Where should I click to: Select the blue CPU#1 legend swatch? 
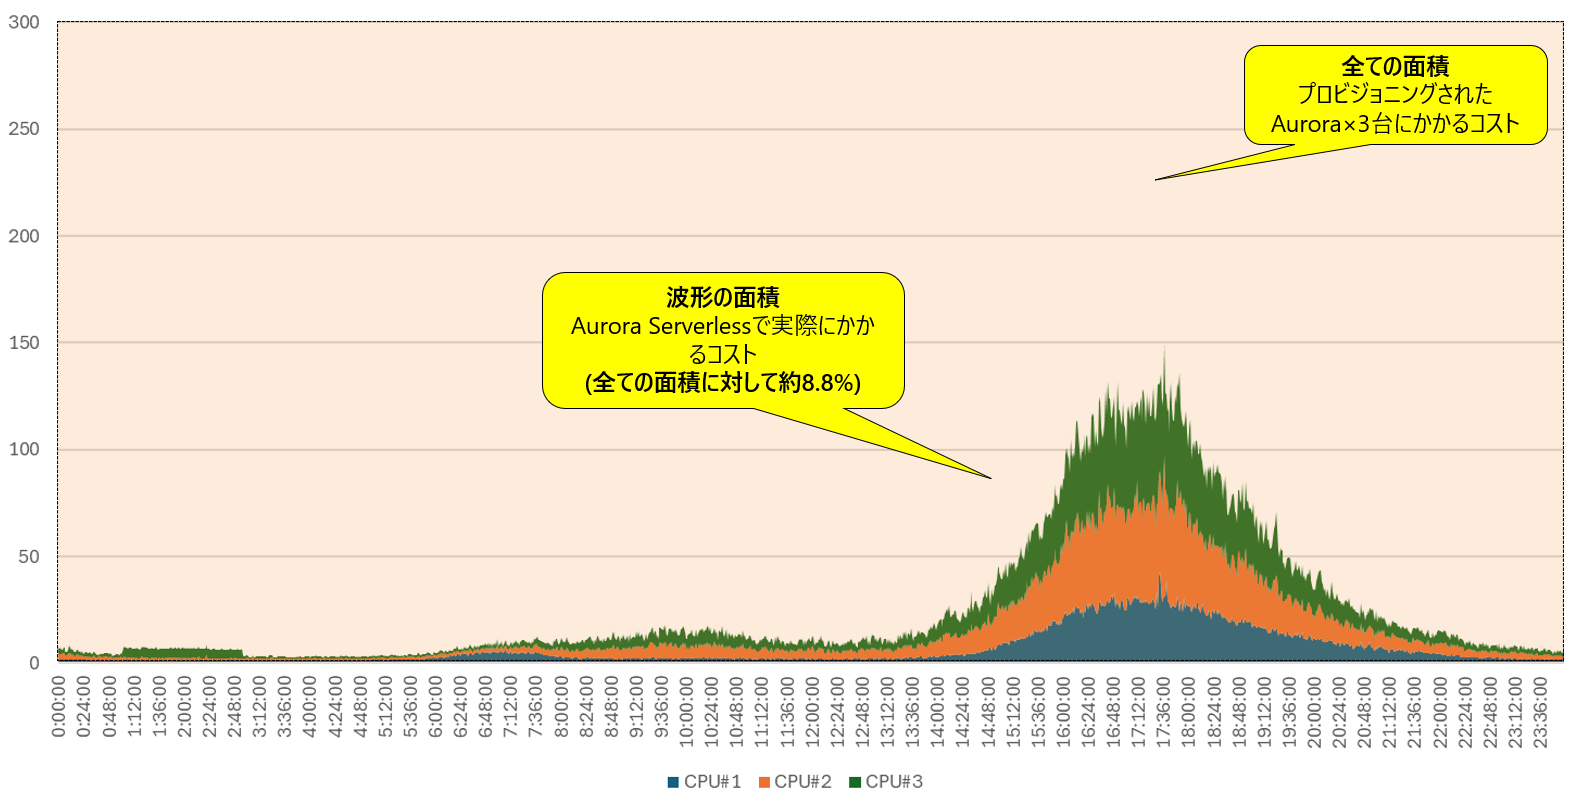click(674, 782)
